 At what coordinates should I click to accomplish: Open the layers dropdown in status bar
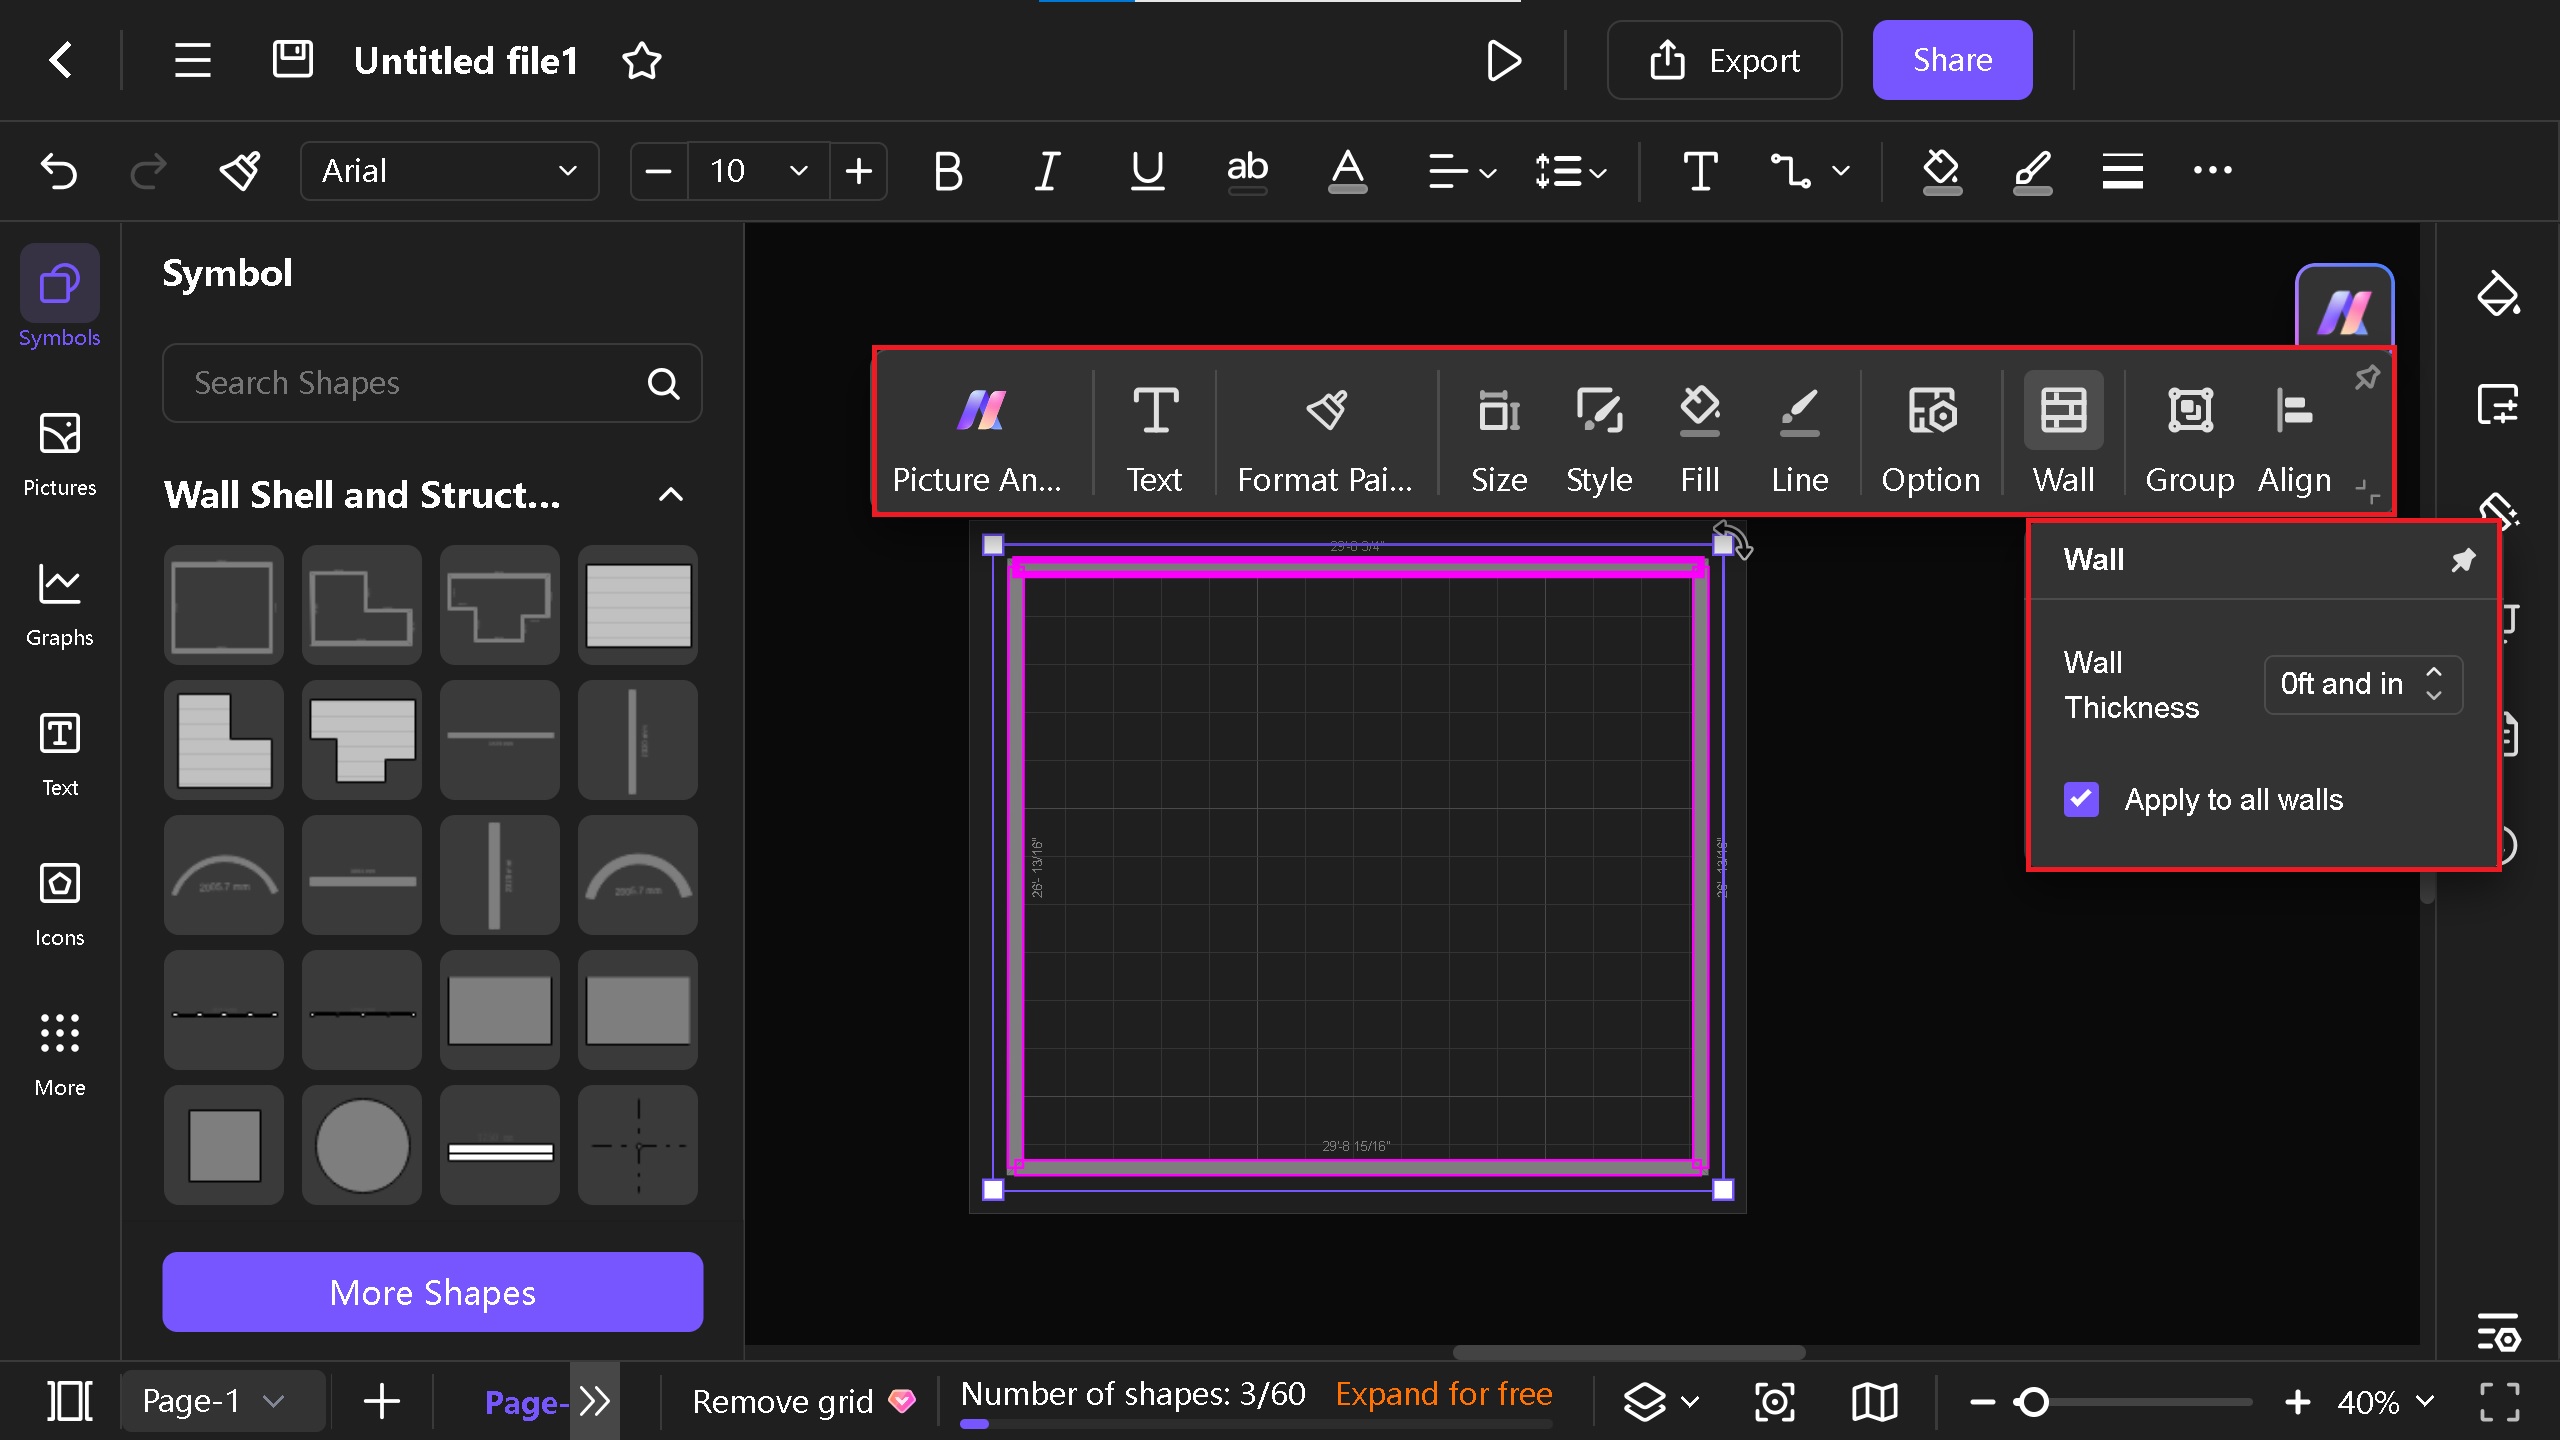(x=1660, y=1401)
